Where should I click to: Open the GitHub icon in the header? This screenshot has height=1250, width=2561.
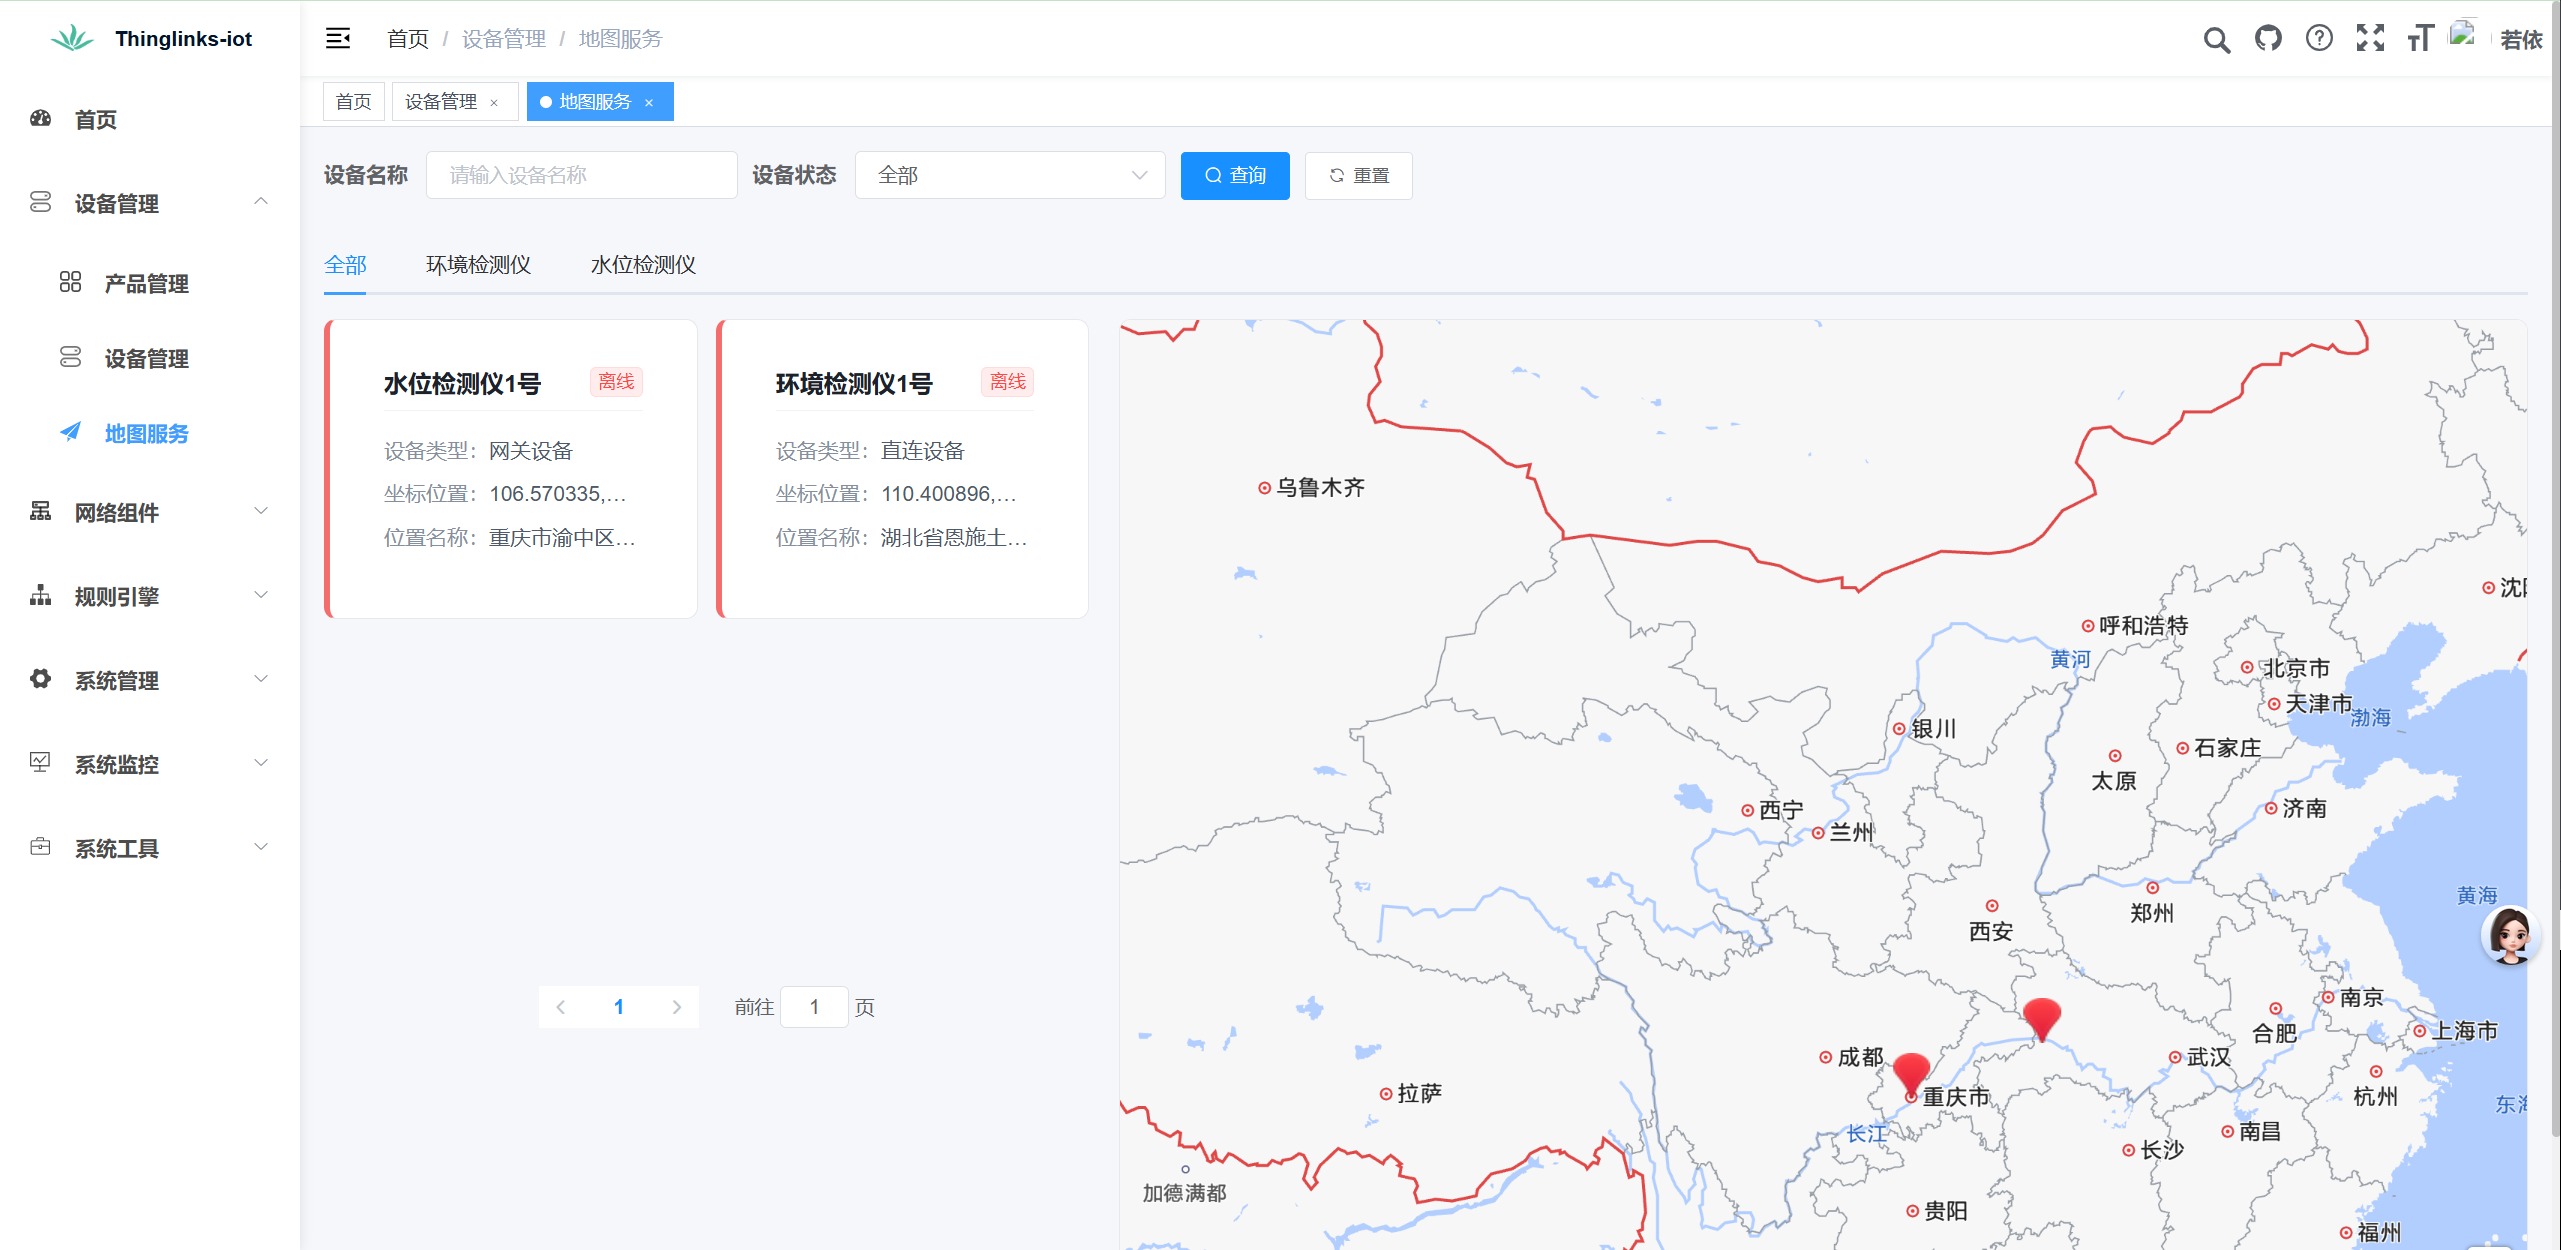(x=2268, y=39)
